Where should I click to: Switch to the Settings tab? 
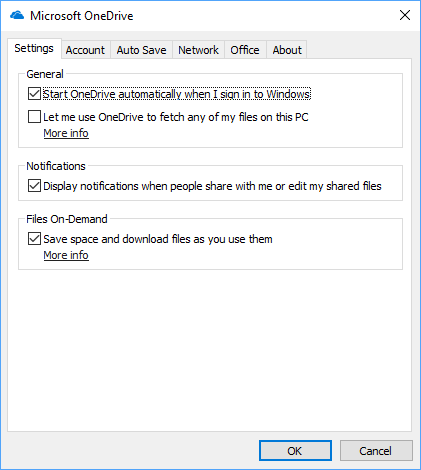pos(34,48)
